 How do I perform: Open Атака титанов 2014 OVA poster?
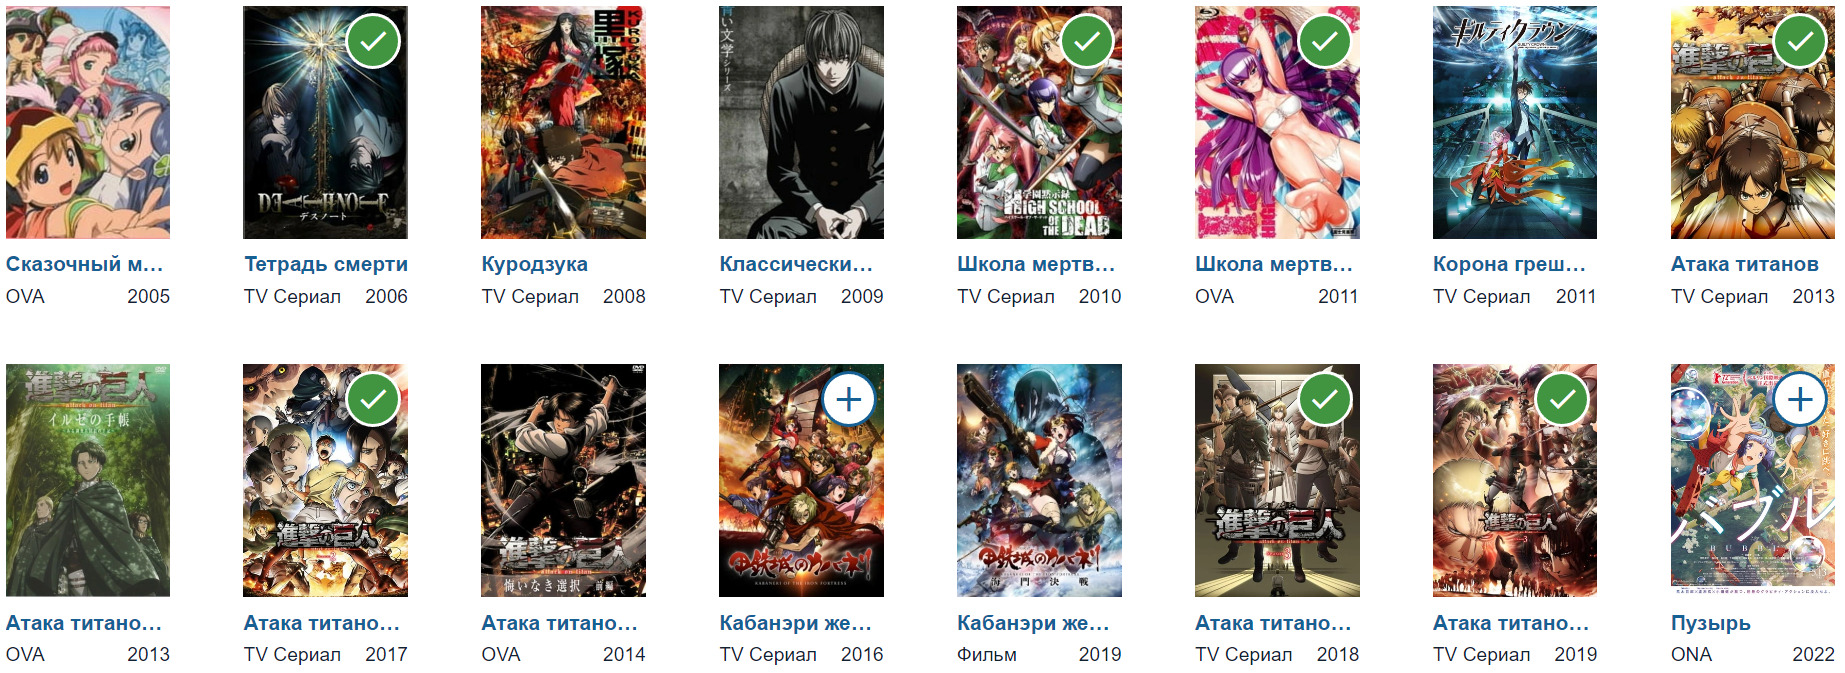point(563,480)
